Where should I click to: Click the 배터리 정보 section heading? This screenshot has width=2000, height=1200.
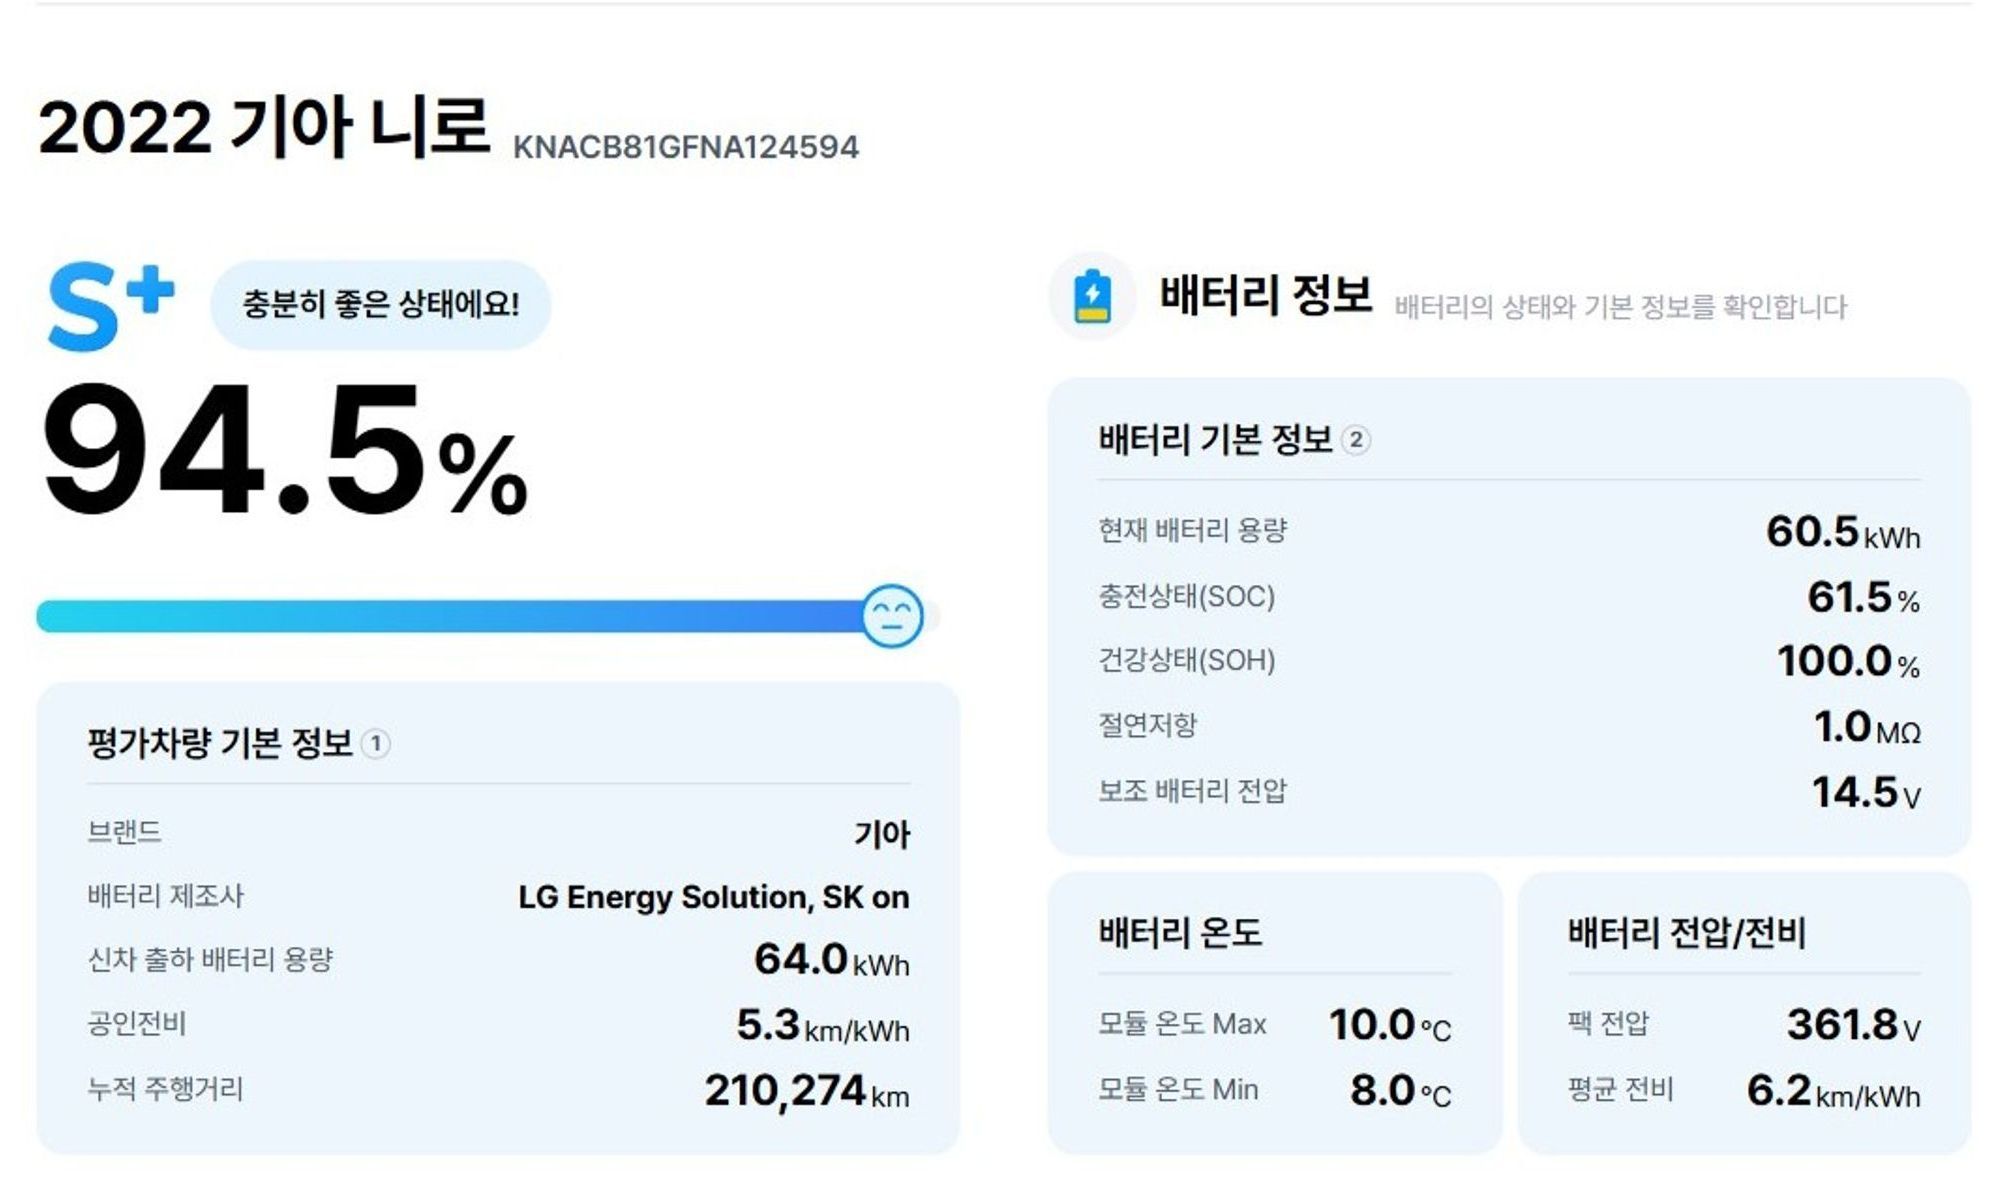pyautogui.click(x=1265, y=296)
